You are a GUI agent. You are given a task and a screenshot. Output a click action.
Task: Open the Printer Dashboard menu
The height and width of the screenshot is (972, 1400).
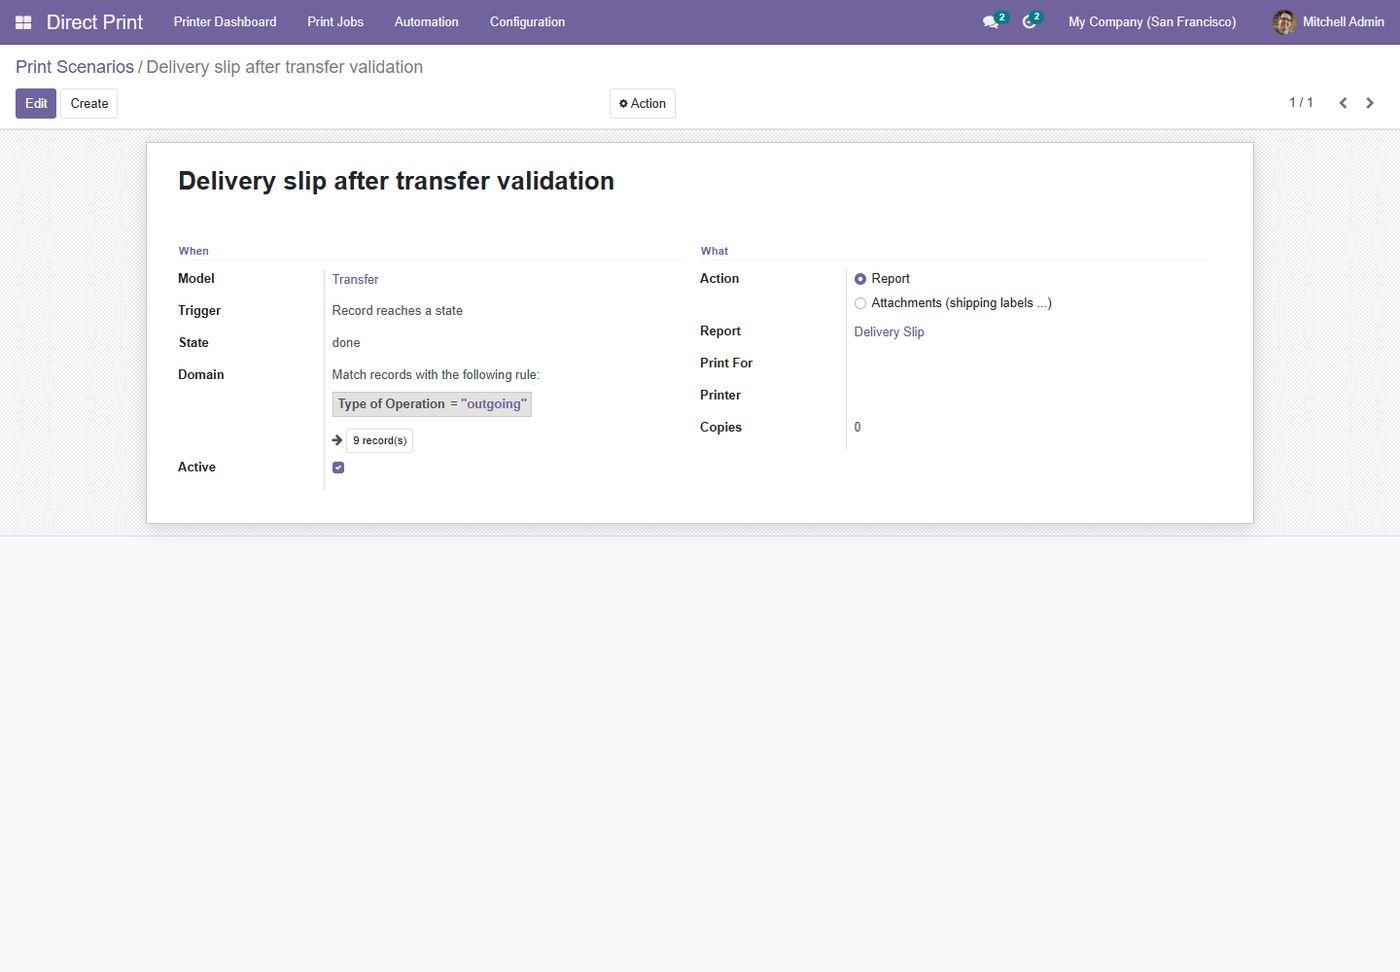(x=225, y=22)
